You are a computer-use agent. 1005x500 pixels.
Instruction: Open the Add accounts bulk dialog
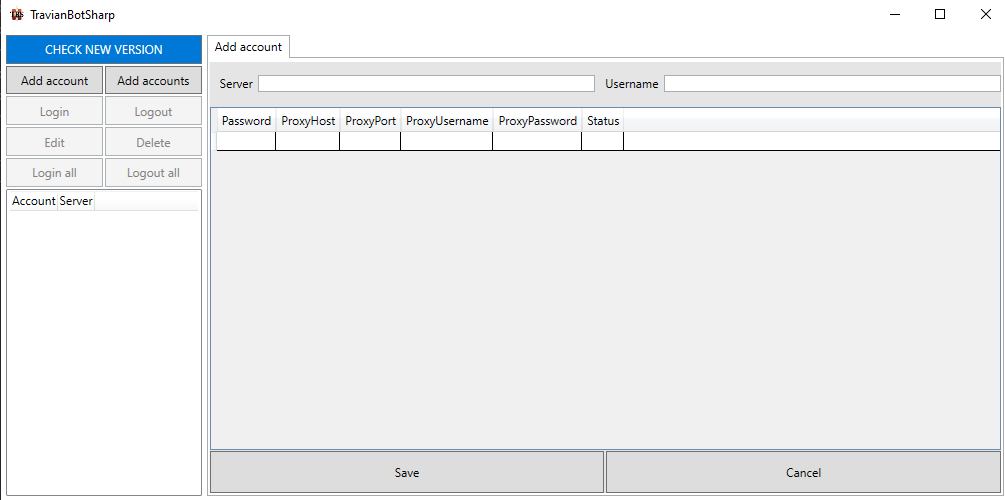(x=153, y=81)
